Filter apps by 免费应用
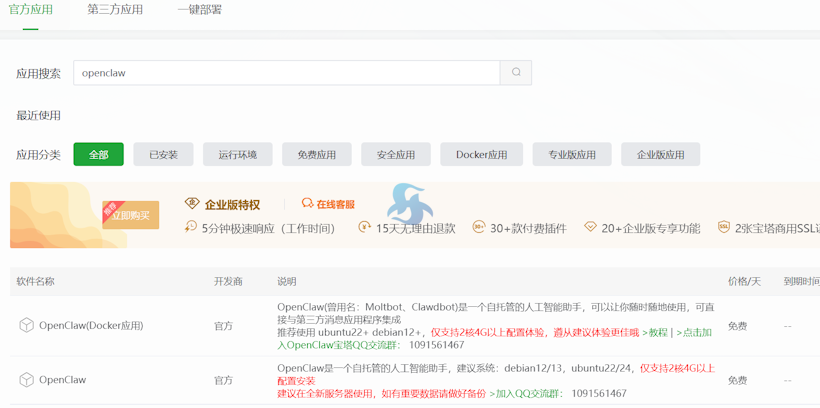 click(x=316, y=154)
